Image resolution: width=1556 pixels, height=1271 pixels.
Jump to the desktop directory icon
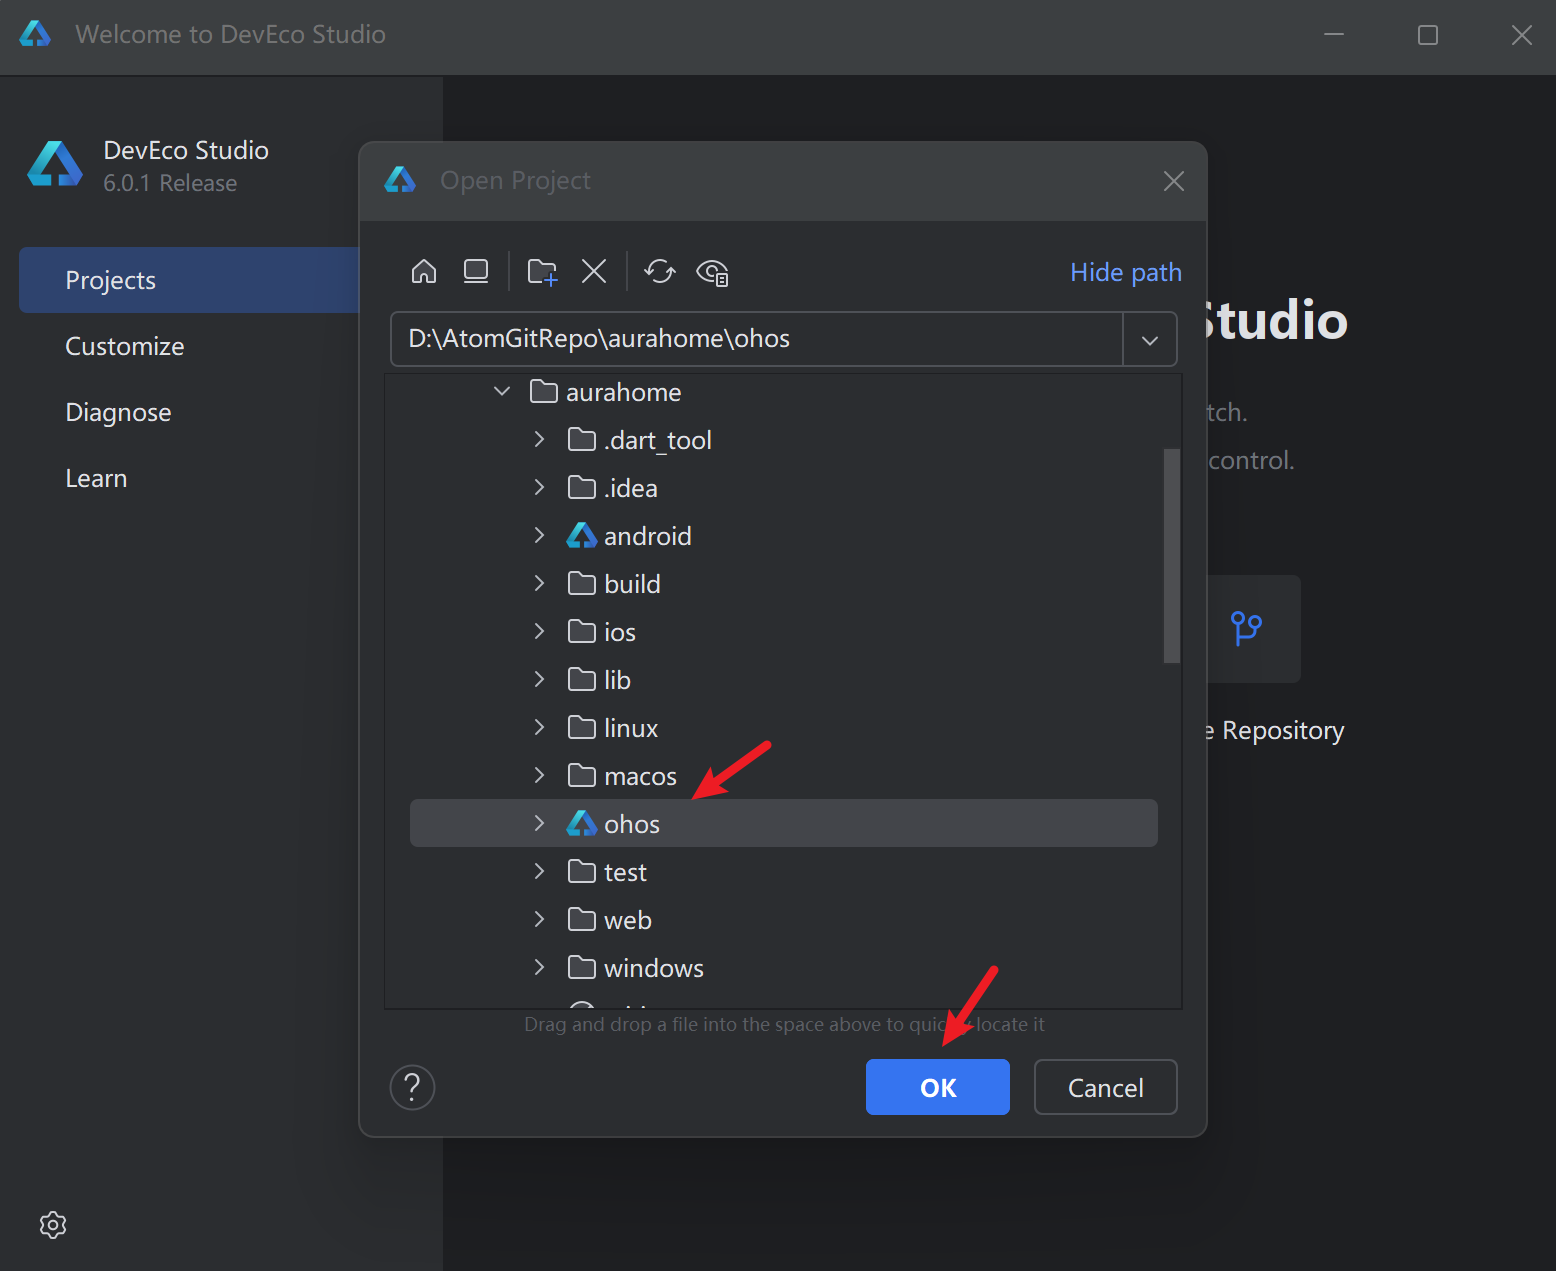pyautogui.click(x=476, y=271)
